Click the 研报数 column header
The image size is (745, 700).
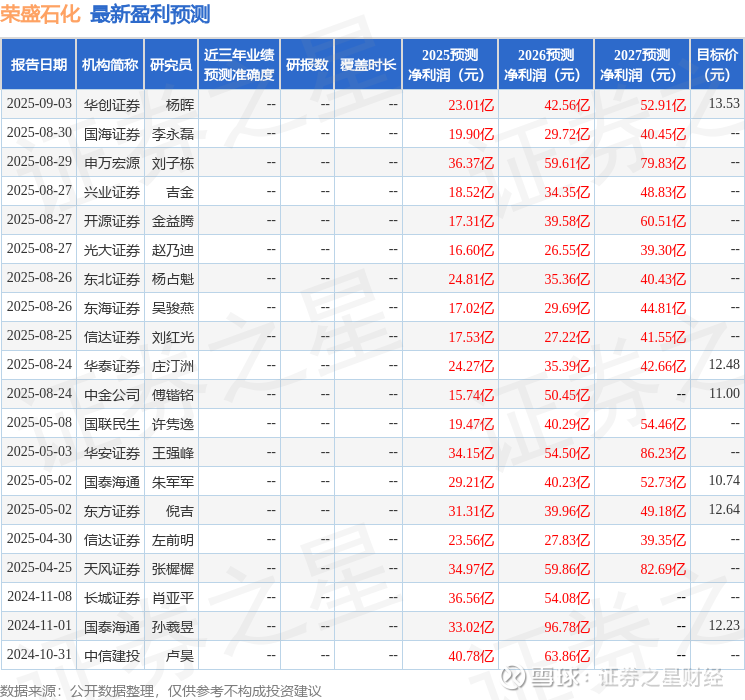[307, 65]
